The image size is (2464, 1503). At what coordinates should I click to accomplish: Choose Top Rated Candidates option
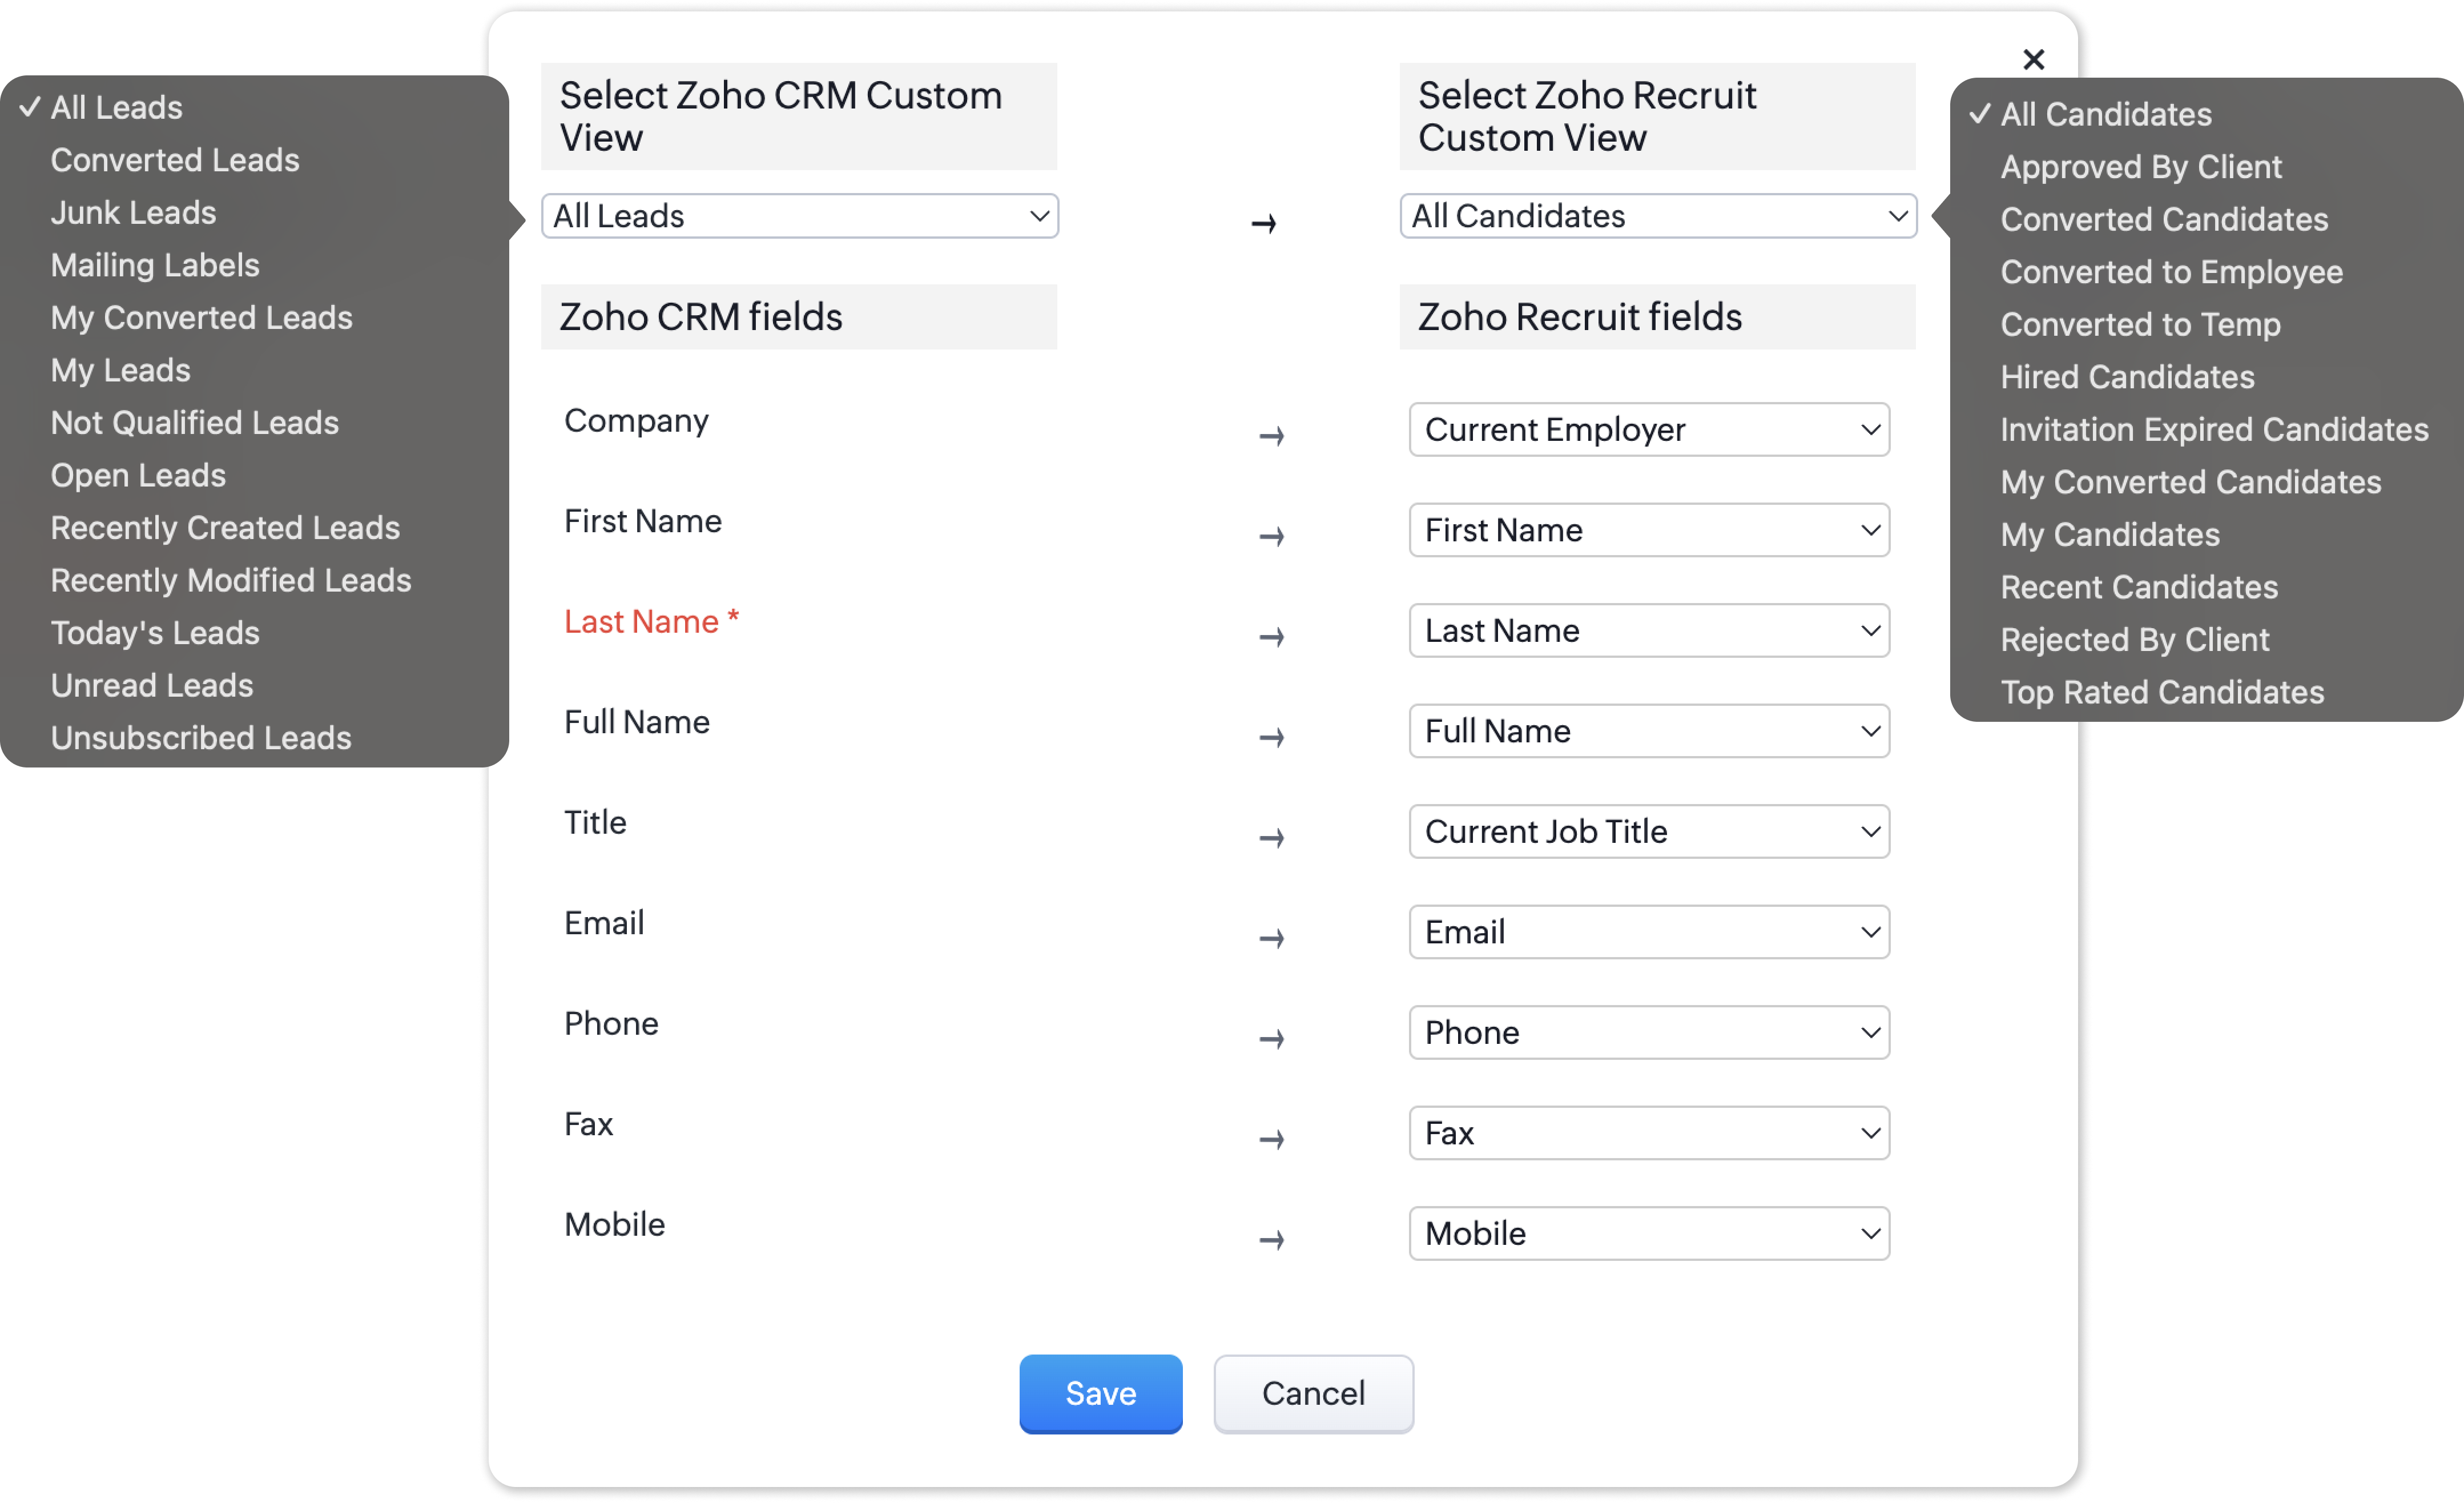pyautogui.click(x=2162, y=692)
